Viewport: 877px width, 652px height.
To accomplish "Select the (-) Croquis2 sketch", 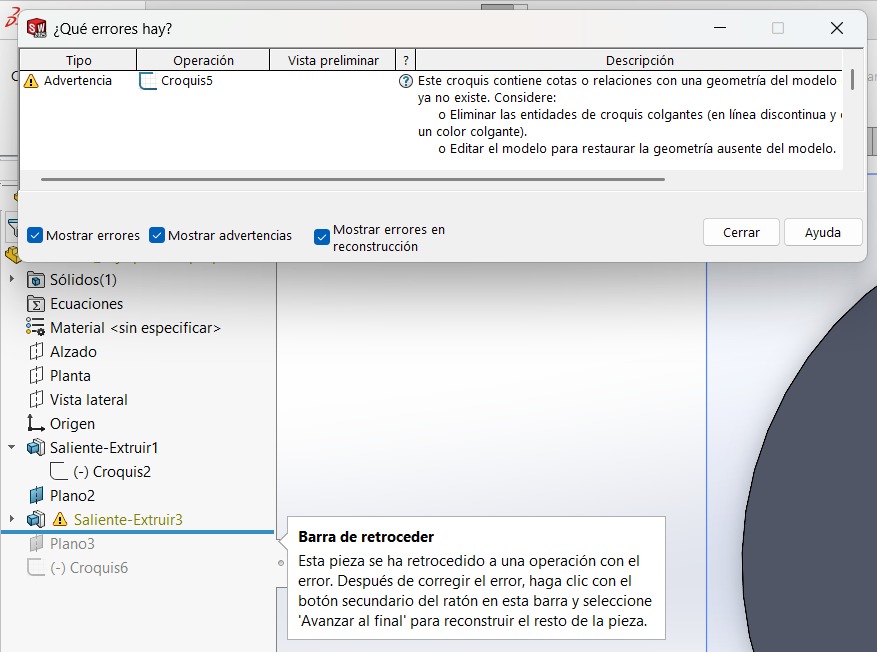I will [x=112, y=472].
